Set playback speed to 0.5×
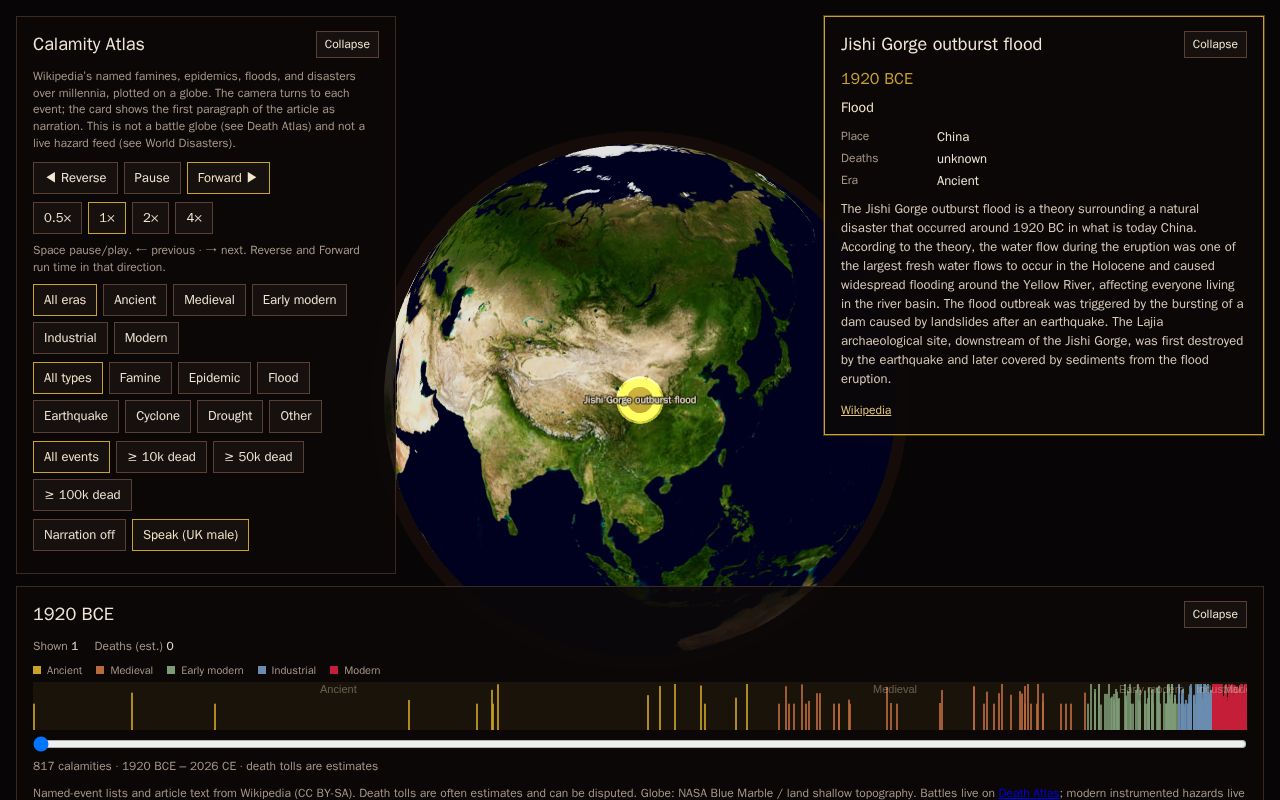The width and height of the screenshot is (1280, 800). coord(57,218)
